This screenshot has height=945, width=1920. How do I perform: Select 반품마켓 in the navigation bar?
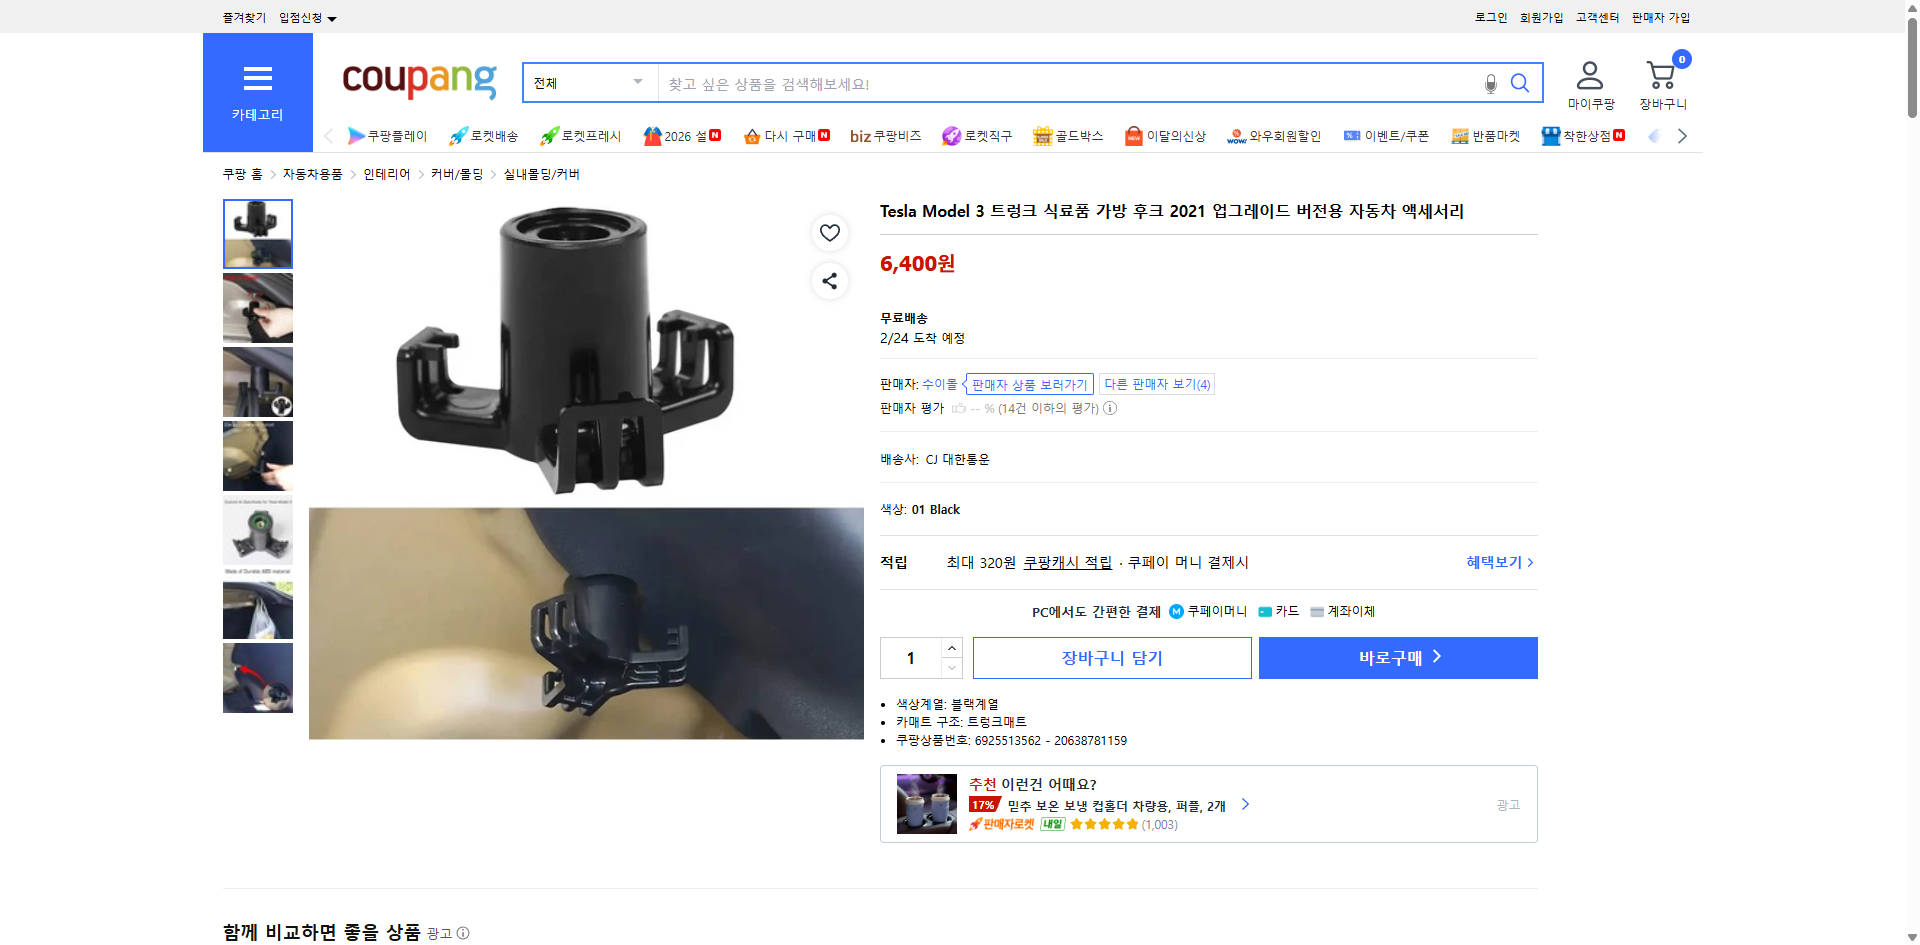coord(1486,135)
